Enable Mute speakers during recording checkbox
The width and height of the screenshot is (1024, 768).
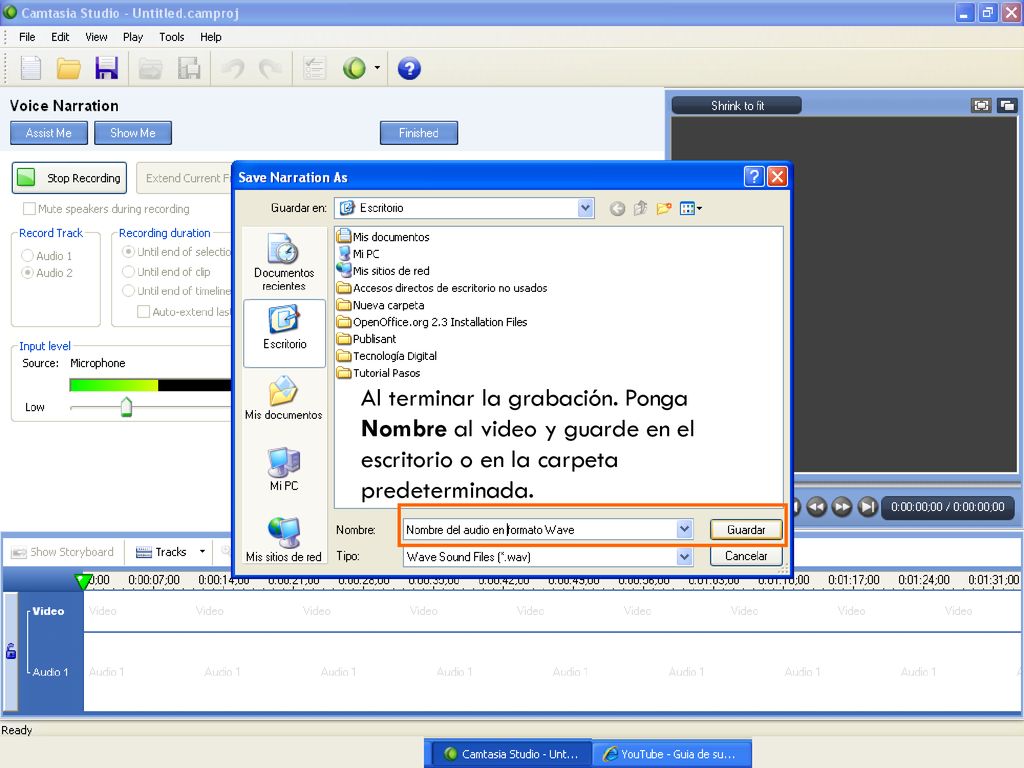[x=29, y=209]
